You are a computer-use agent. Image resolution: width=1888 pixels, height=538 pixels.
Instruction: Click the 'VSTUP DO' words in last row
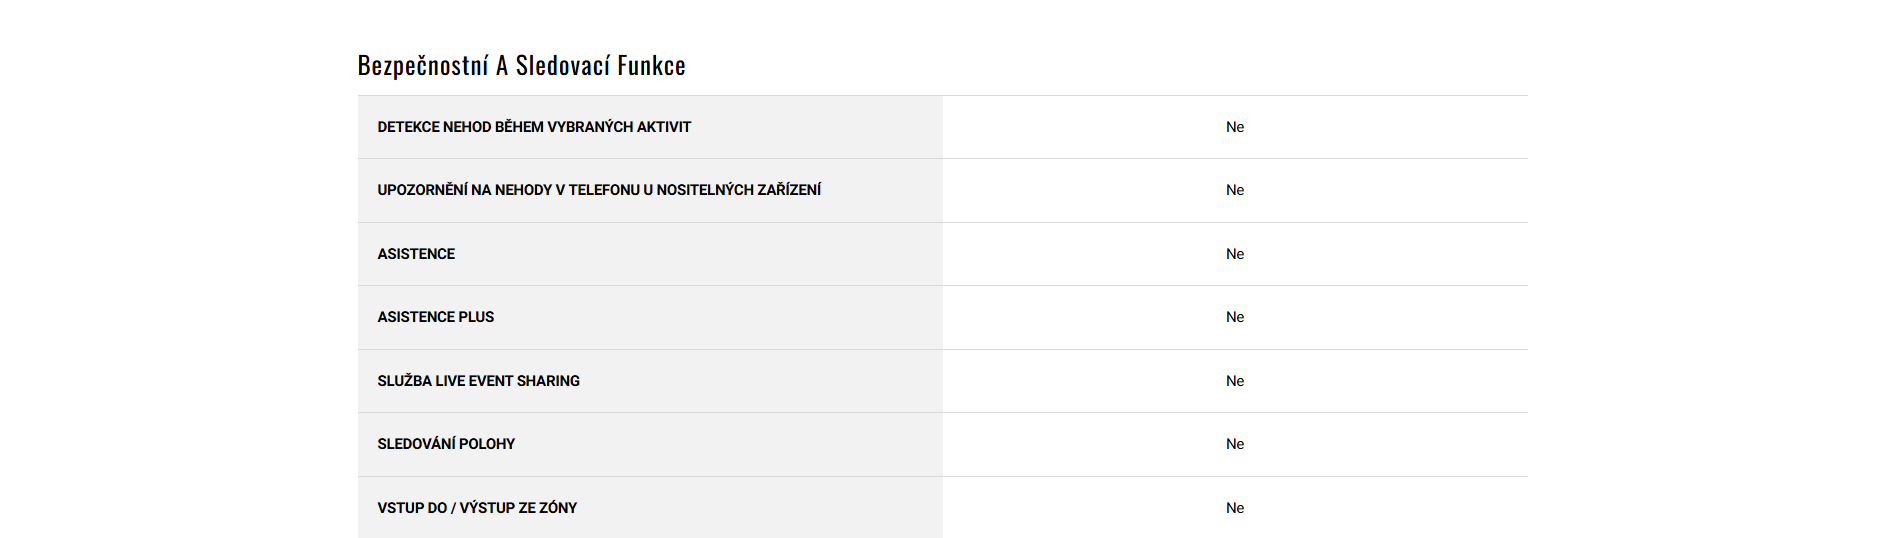click(412, 508)
